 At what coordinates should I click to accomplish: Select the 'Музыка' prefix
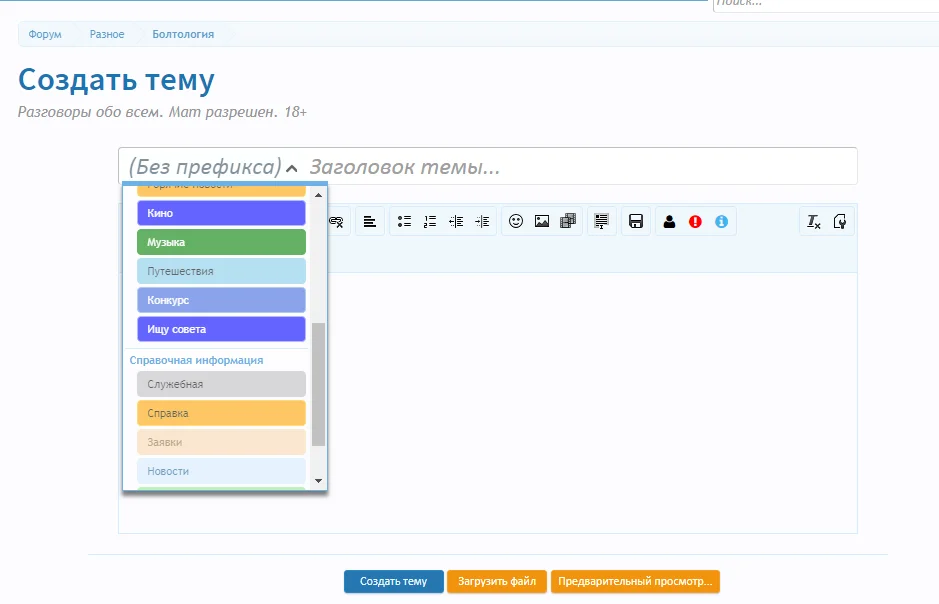[x=222, y=242]
